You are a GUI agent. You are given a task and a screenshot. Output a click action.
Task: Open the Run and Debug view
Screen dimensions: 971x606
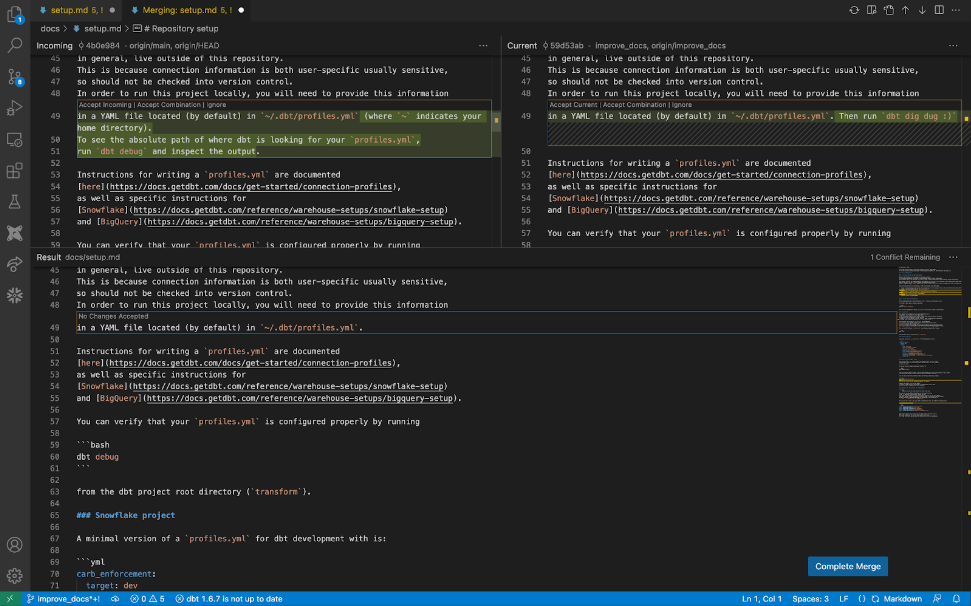pos(14,108)
